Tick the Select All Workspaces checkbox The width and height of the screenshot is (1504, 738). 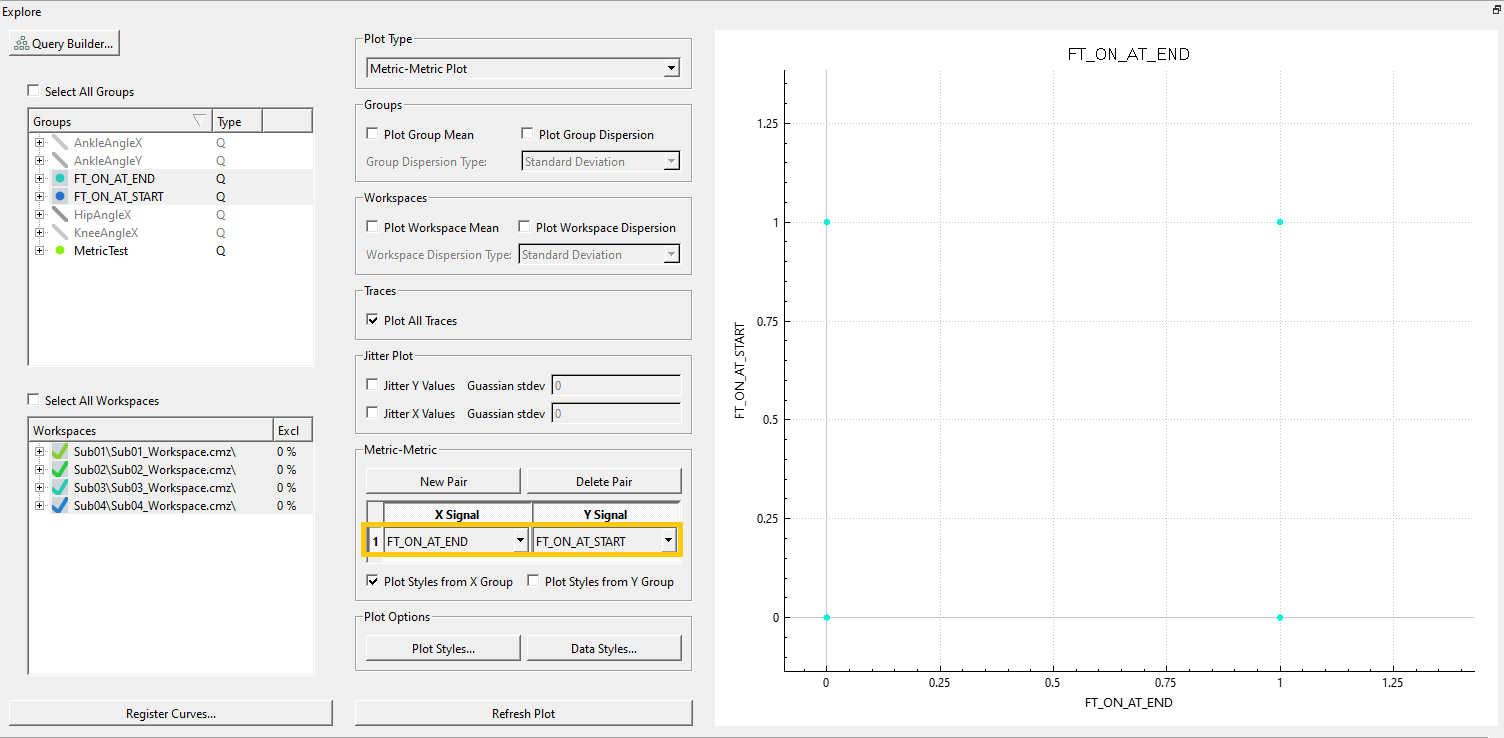coord(34,400)
